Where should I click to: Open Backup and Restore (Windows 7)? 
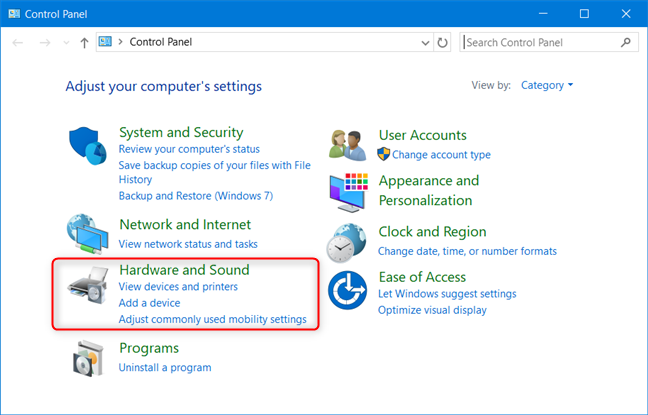(196, 196)
